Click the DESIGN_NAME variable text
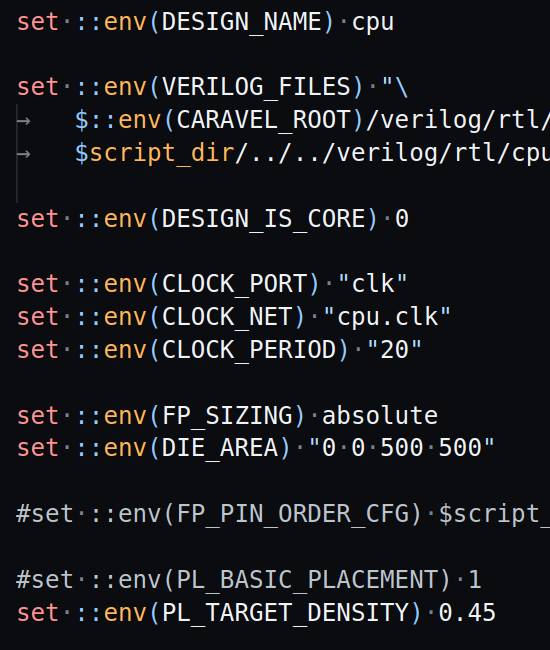550x650 pixels. point(241,22)
